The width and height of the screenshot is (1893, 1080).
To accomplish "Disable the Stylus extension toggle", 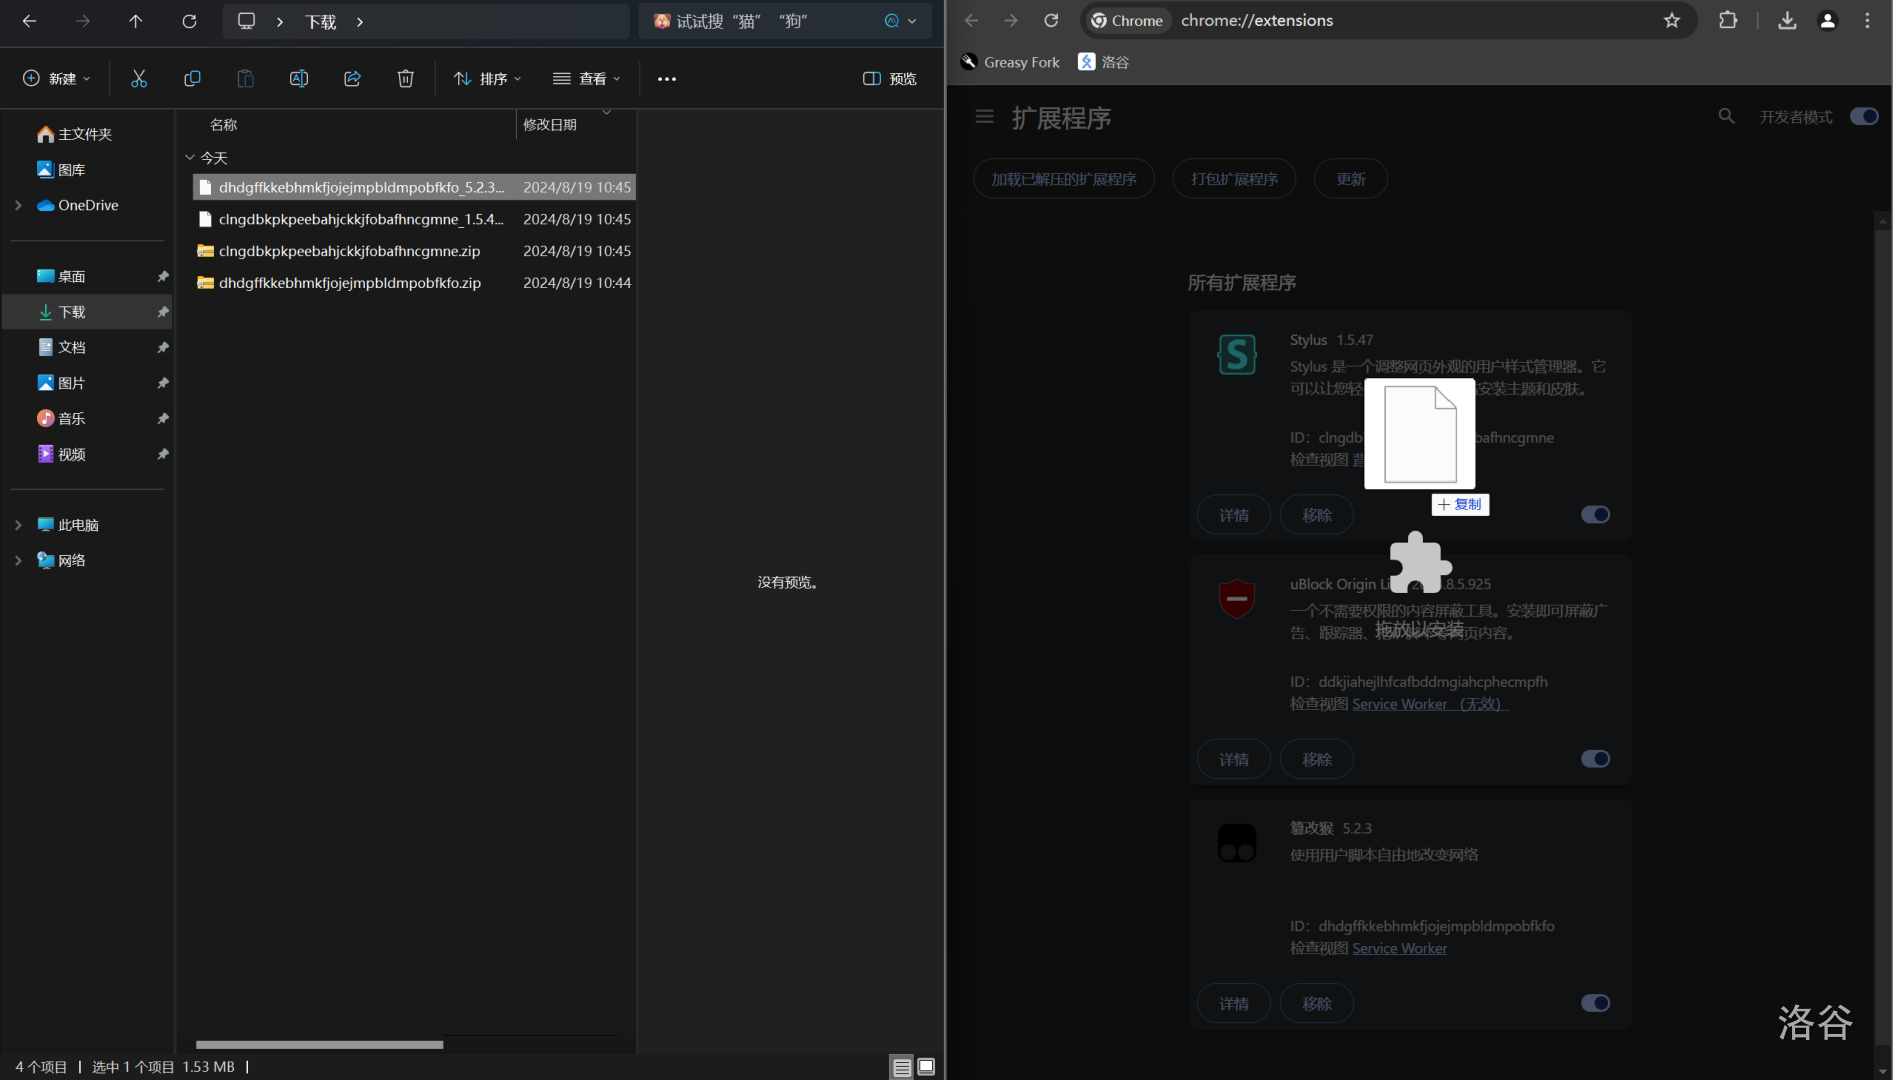I will (x=1595, y=515).
